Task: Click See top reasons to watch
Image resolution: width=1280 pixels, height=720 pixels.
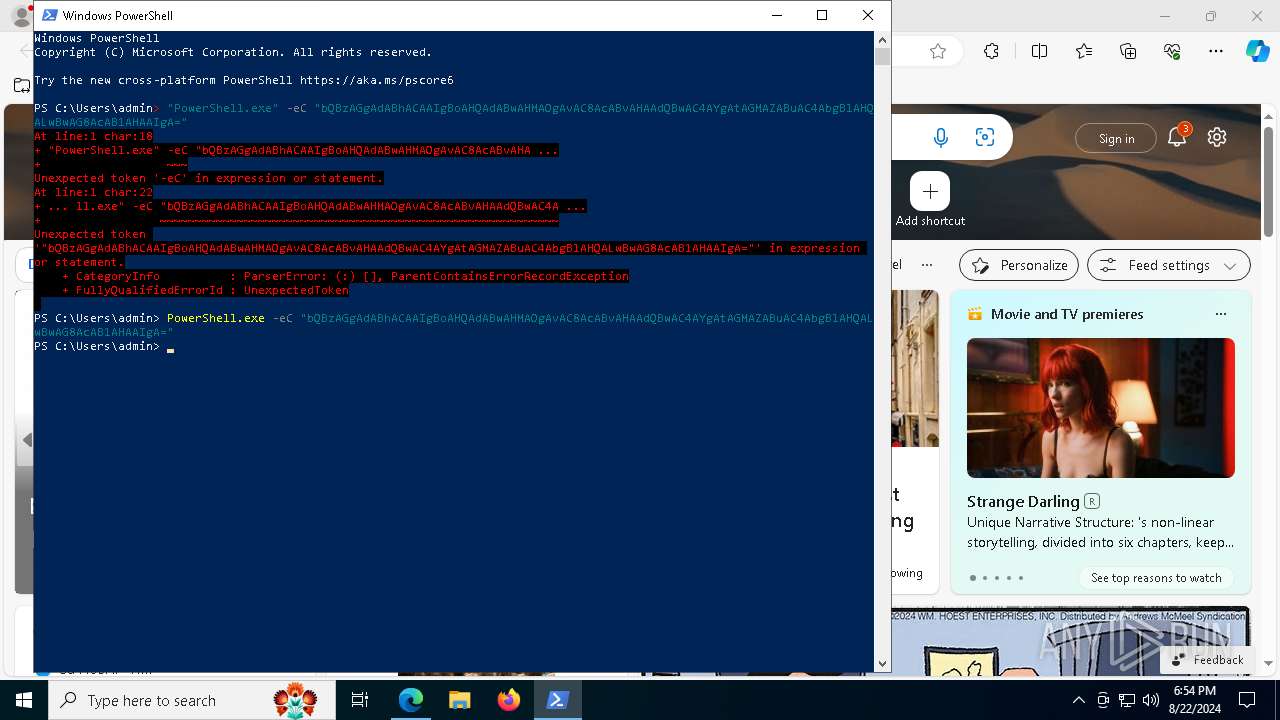Action: (x=1156, y=578)
